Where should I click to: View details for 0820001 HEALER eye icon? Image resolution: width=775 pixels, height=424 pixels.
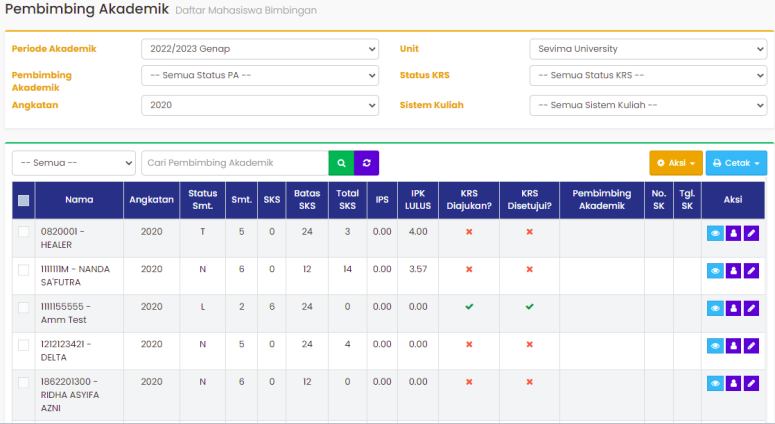pos(715,233)
